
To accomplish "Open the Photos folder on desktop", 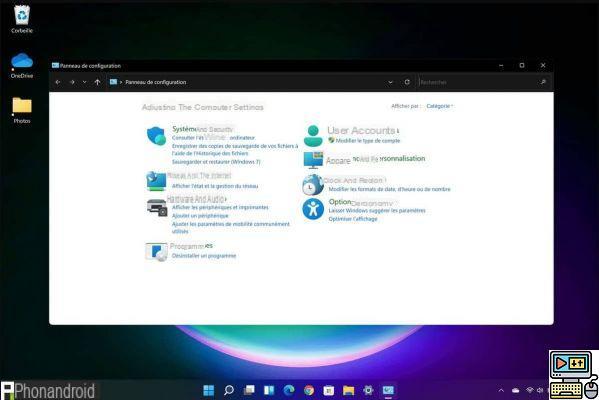I will click(22, 110).
